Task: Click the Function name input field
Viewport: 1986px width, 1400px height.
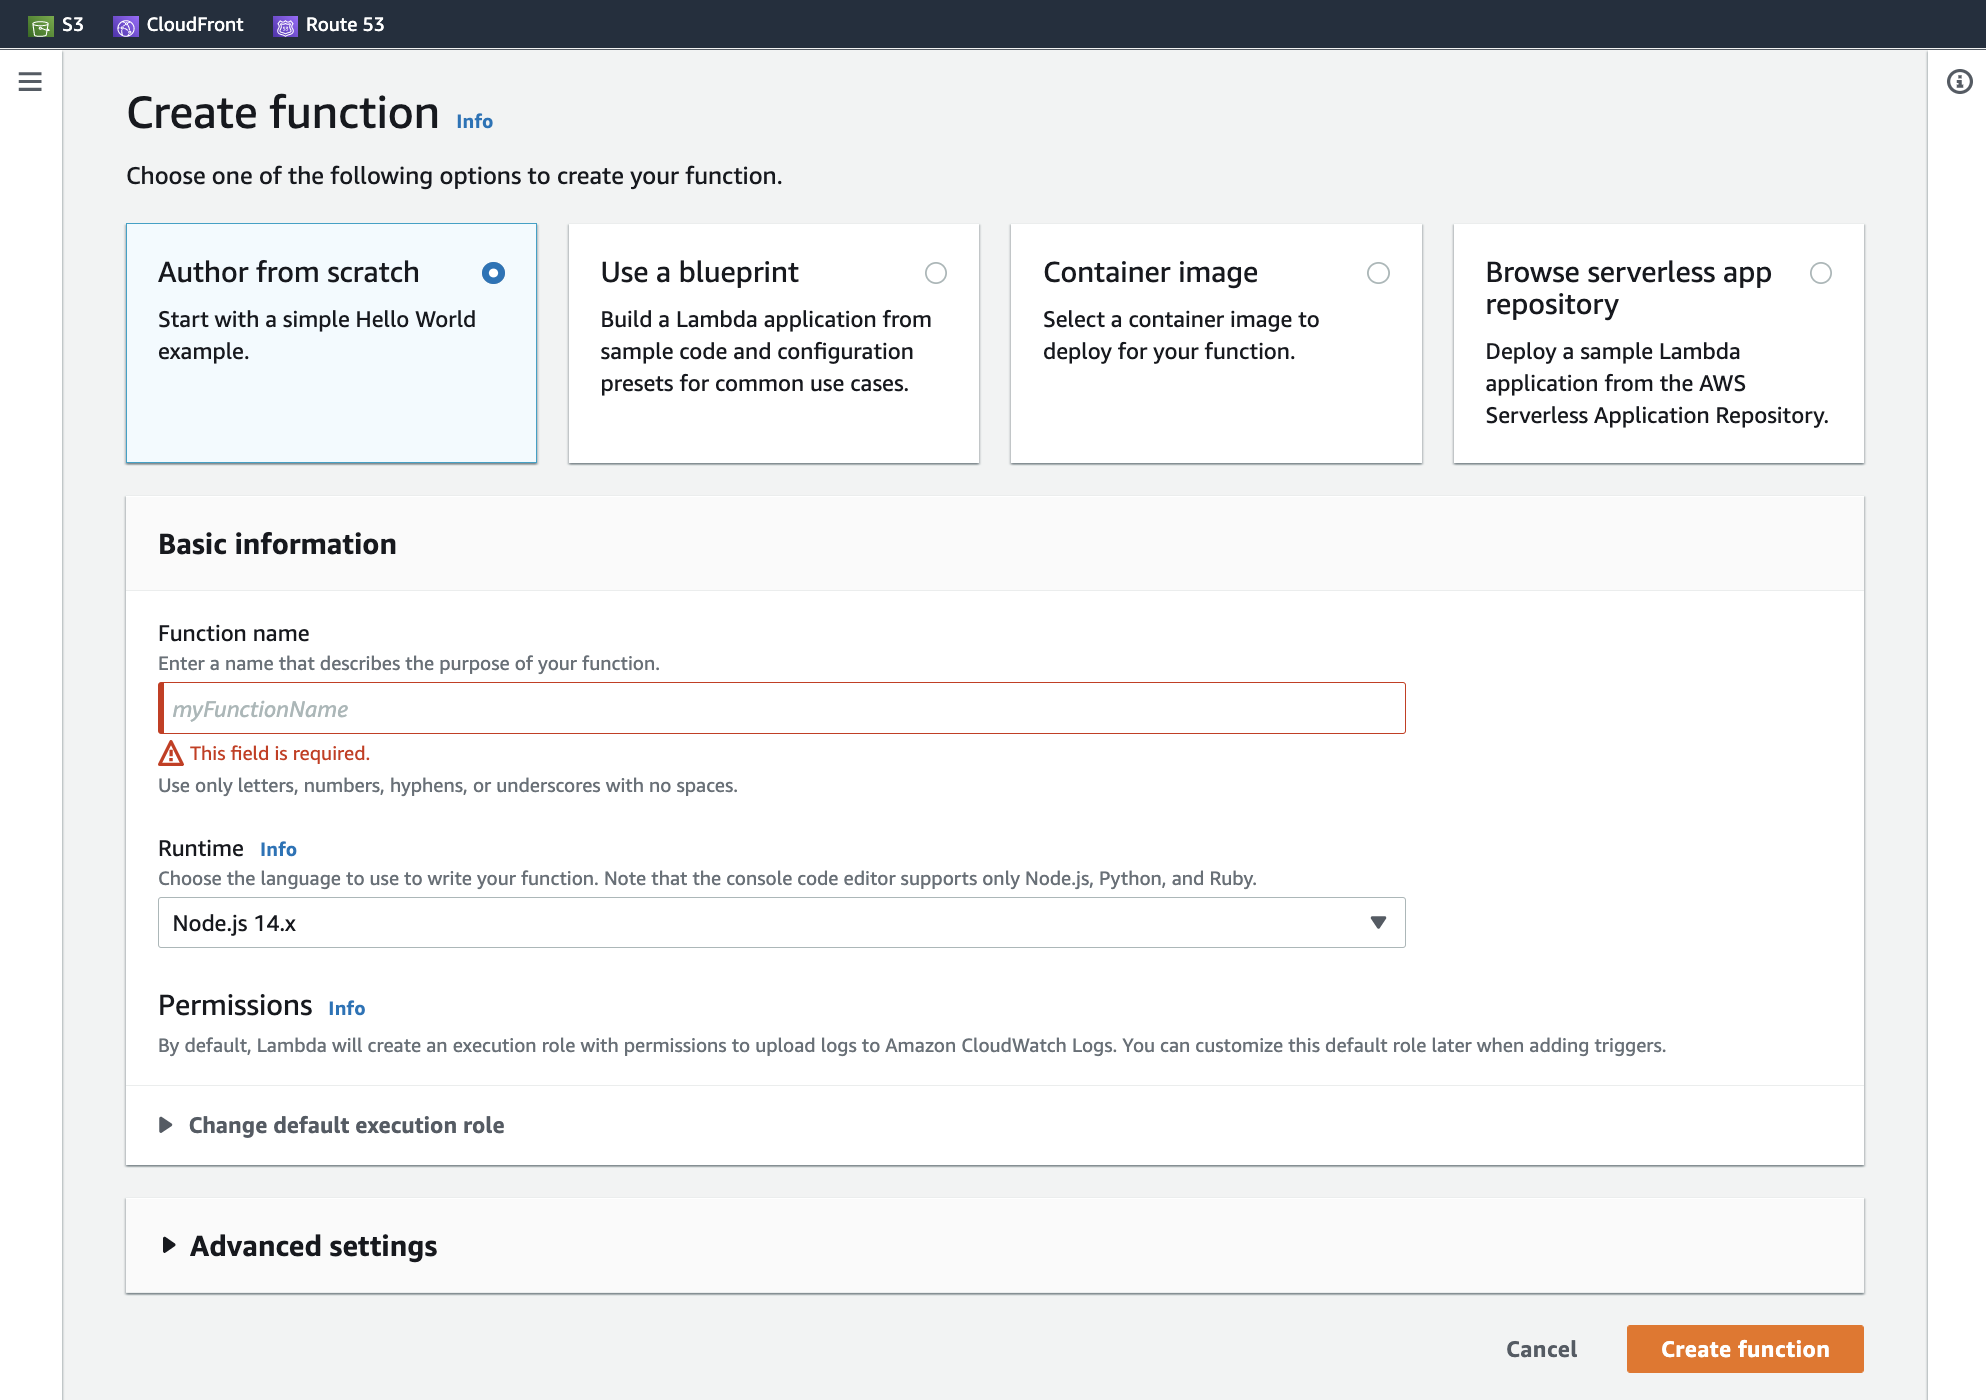Action: [x=781, y=709]
